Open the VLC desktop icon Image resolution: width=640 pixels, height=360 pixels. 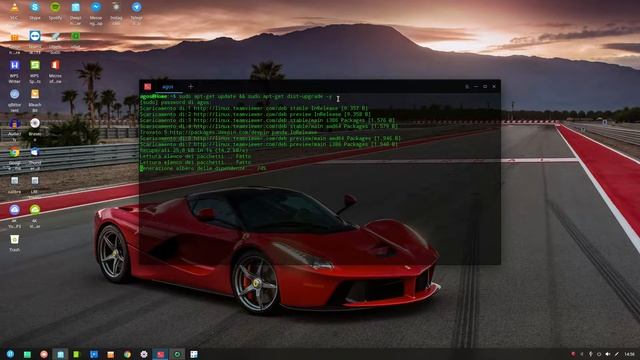pyautogui.click(x=14, y=7)
